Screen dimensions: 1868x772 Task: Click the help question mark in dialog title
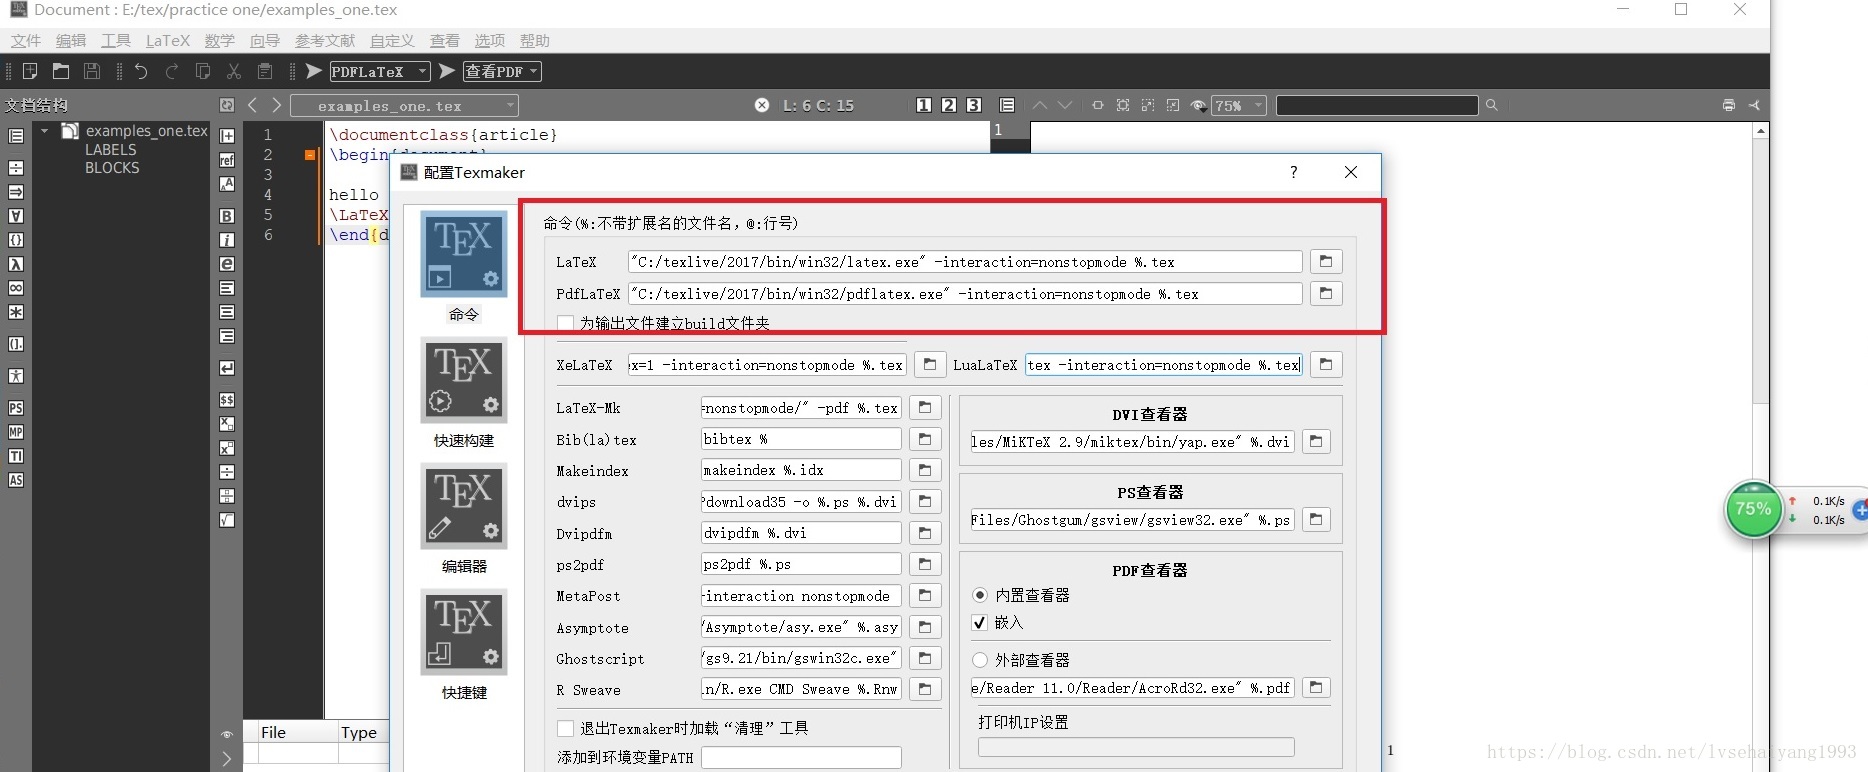pyautogui.click(x=1294, y=172)
